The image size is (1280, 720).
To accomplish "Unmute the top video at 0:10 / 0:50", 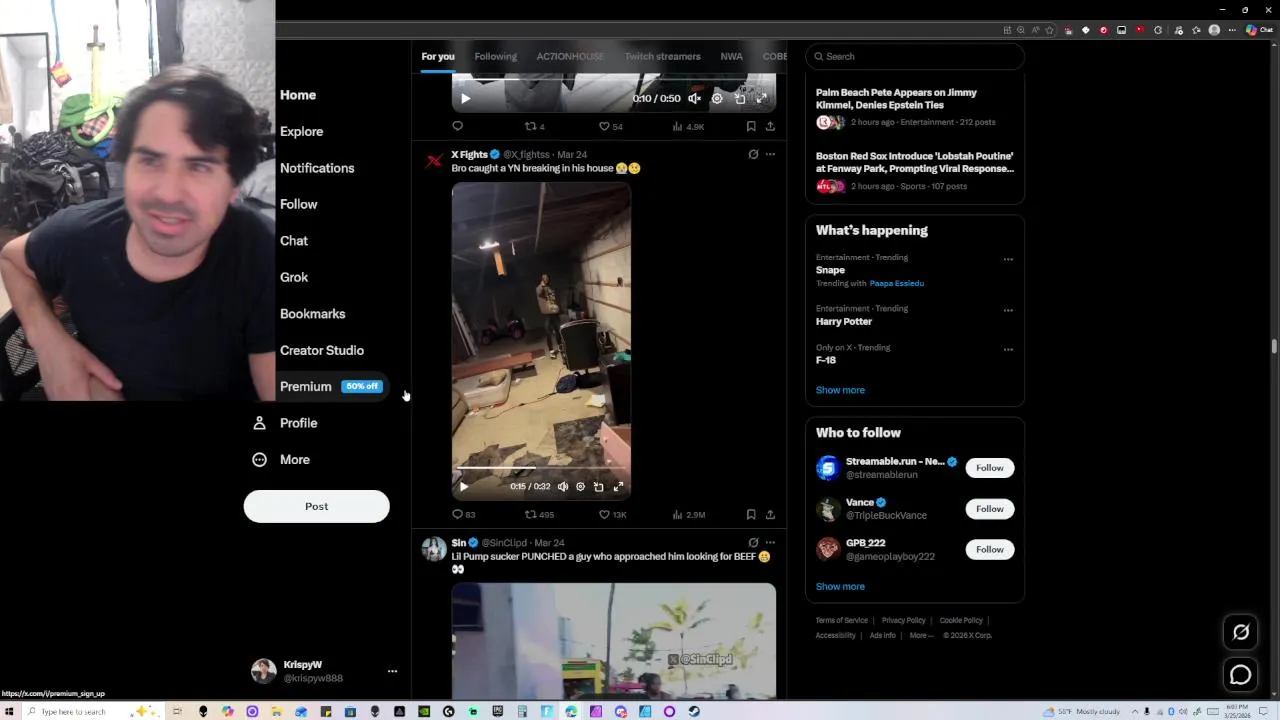I will [695, 99].
